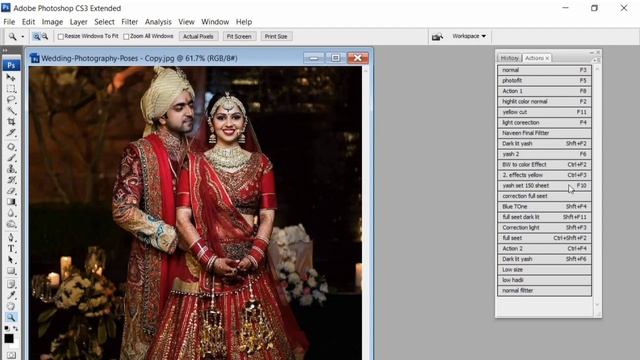
Task: Open the File menu
Action: (9, 22)
